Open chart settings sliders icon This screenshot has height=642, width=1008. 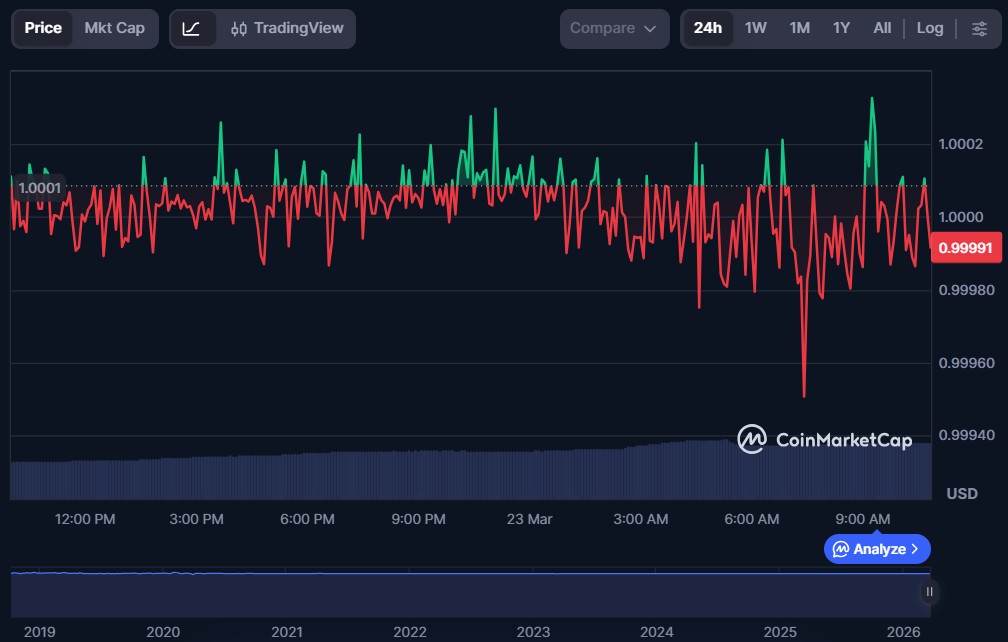tap(979, 29)
